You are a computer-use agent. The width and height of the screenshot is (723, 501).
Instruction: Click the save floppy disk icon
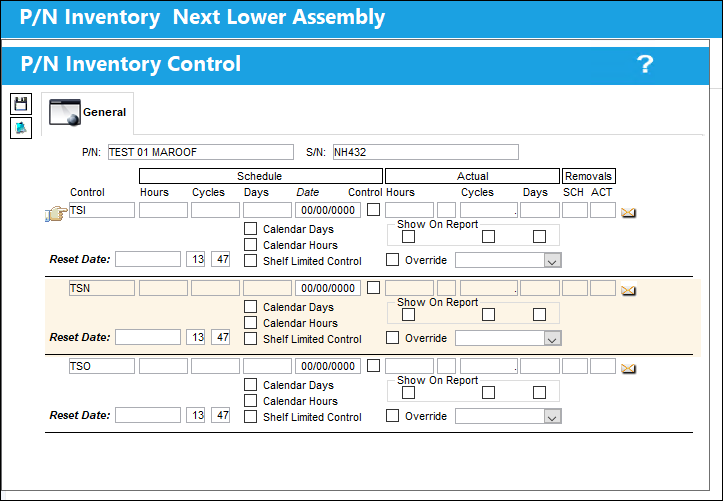(21, 104)
